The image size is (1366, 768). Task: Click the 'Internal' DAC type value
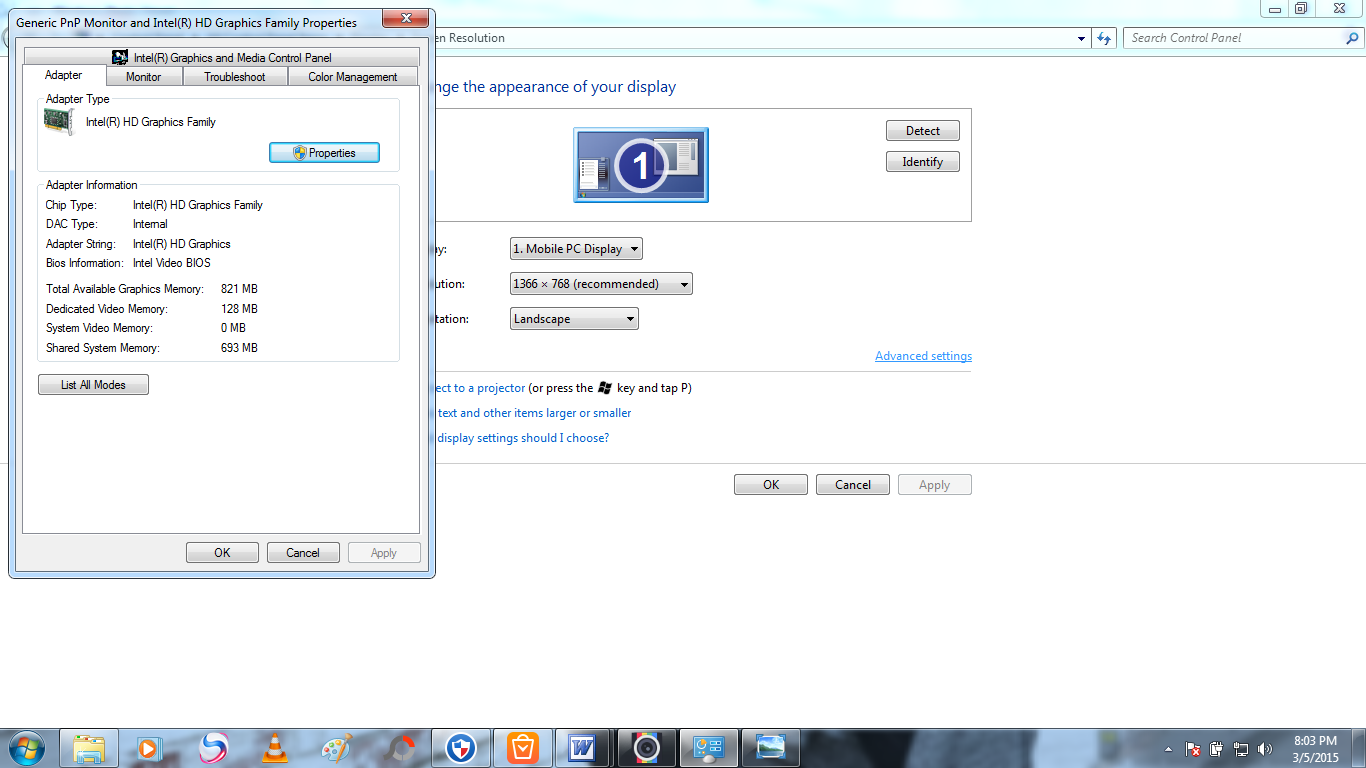(x=150, y=224)
